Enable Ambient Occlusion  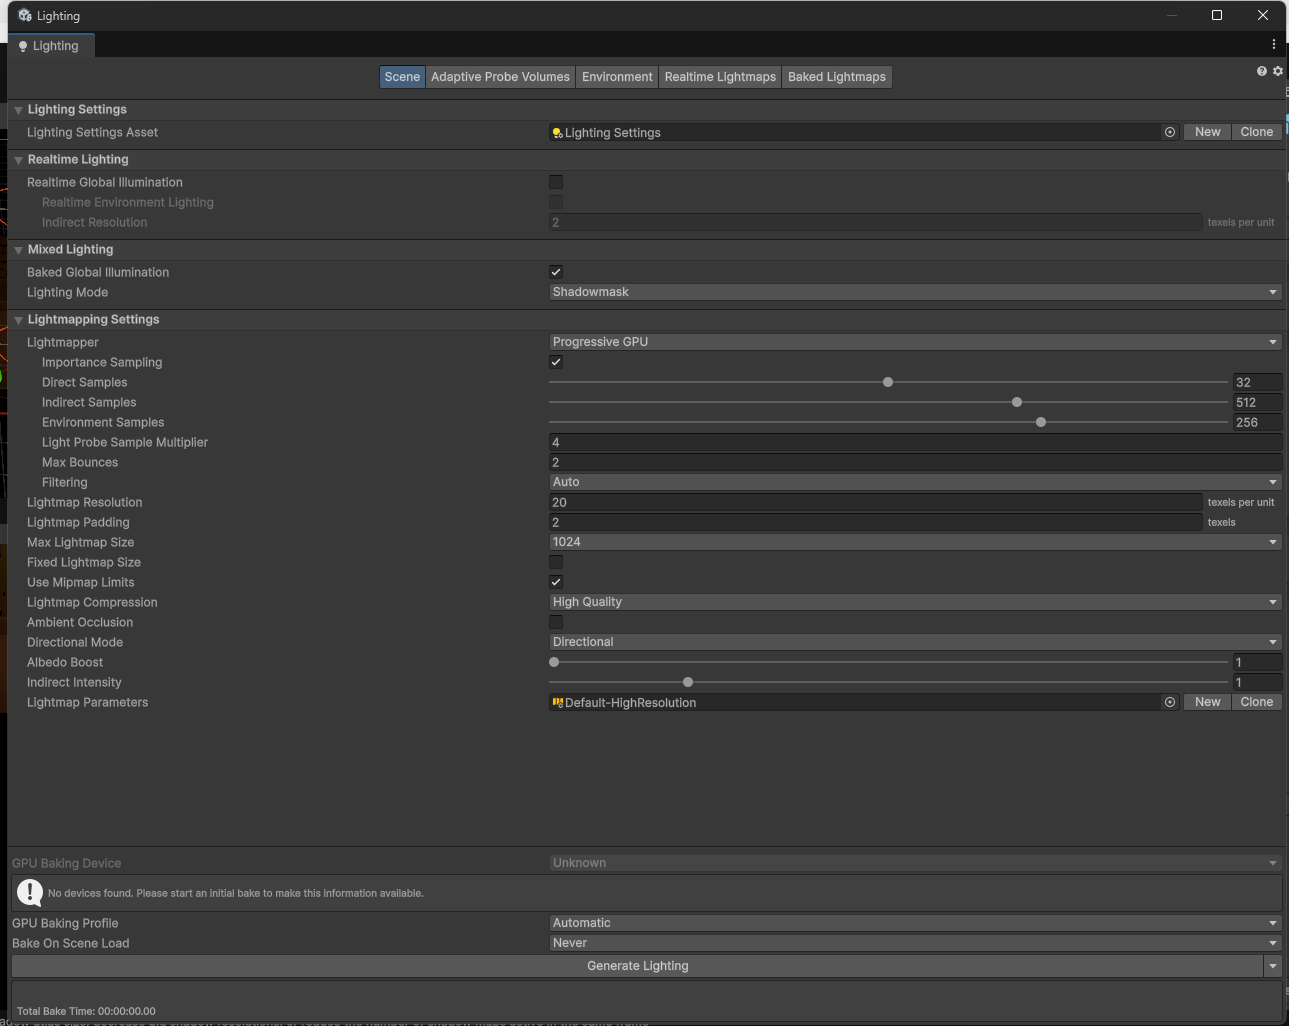(x=555, y=621)
